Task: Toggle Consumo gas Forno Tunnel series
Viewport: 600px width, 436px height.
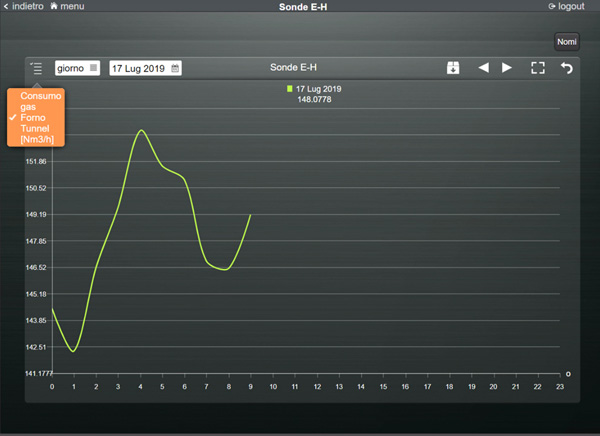Action: [40, 117]
